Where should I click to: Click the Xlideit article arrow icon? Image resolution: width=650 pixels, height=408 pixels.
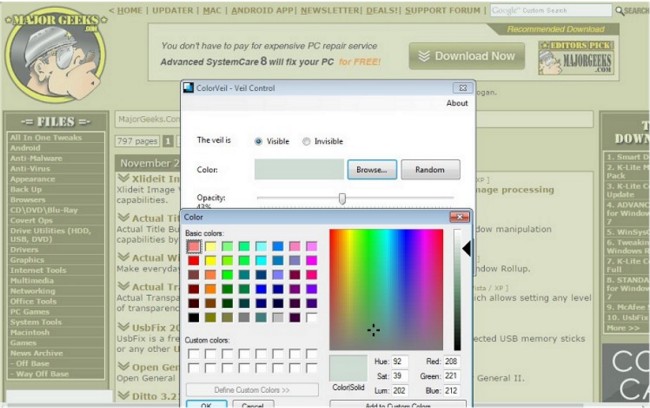tap(124, 178)
